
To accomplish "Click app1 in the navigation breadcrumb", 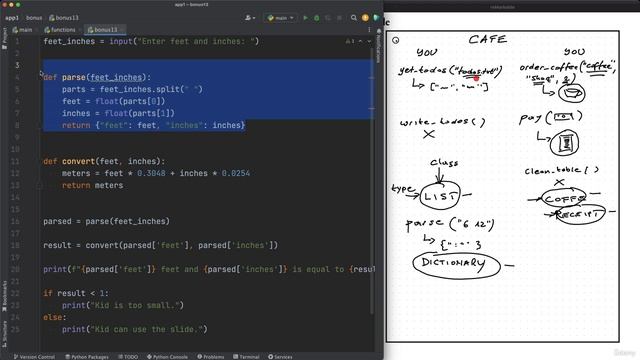I will click(x=12, y=18).
